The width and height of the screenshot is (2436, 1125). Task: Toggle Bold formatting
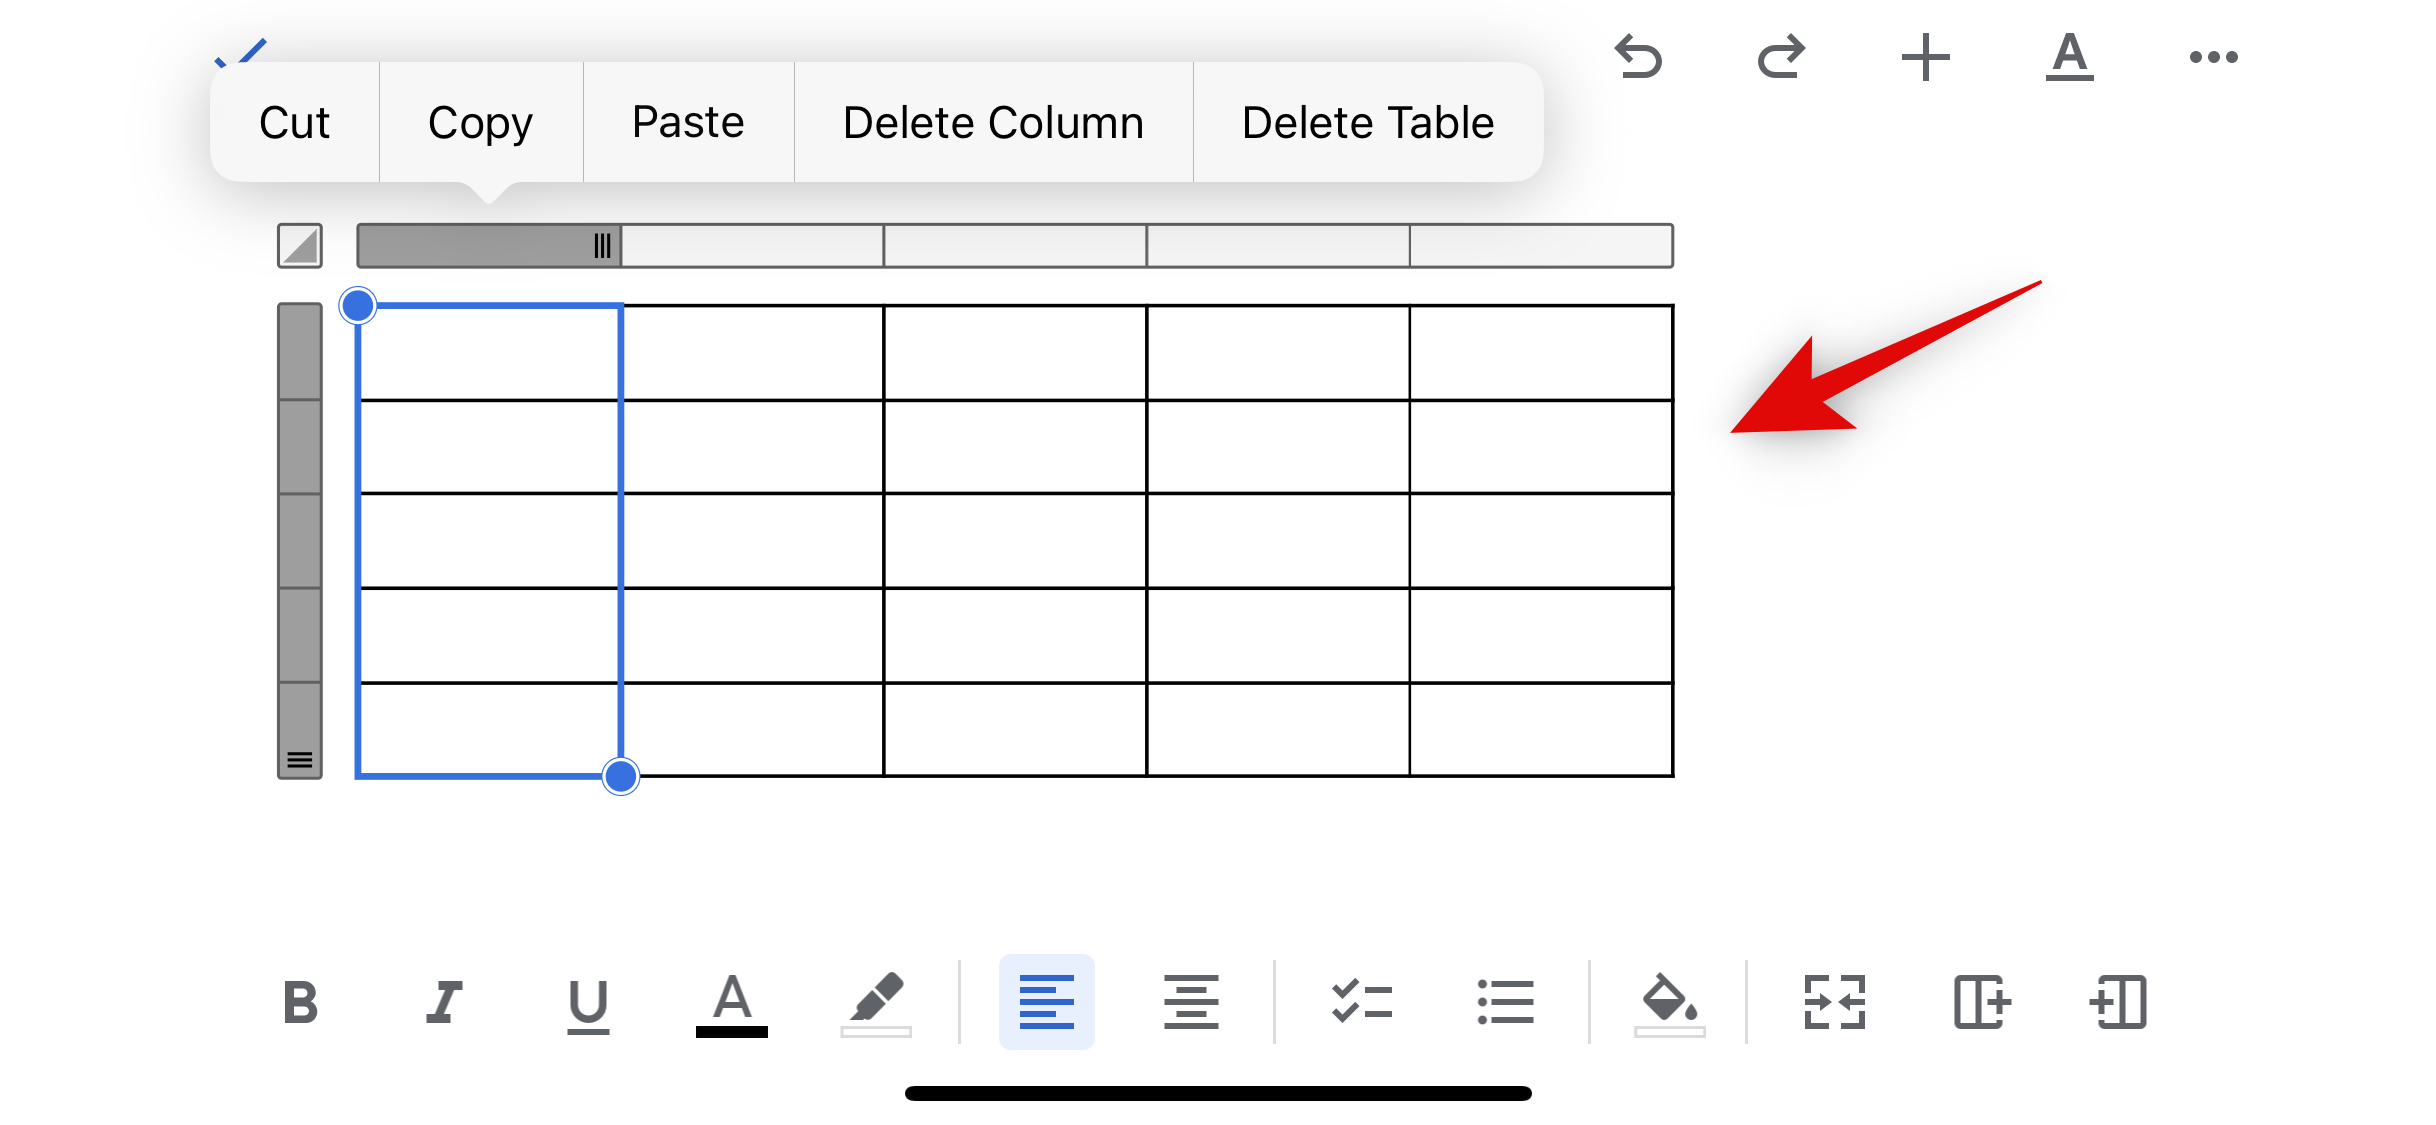point(300,1002)
